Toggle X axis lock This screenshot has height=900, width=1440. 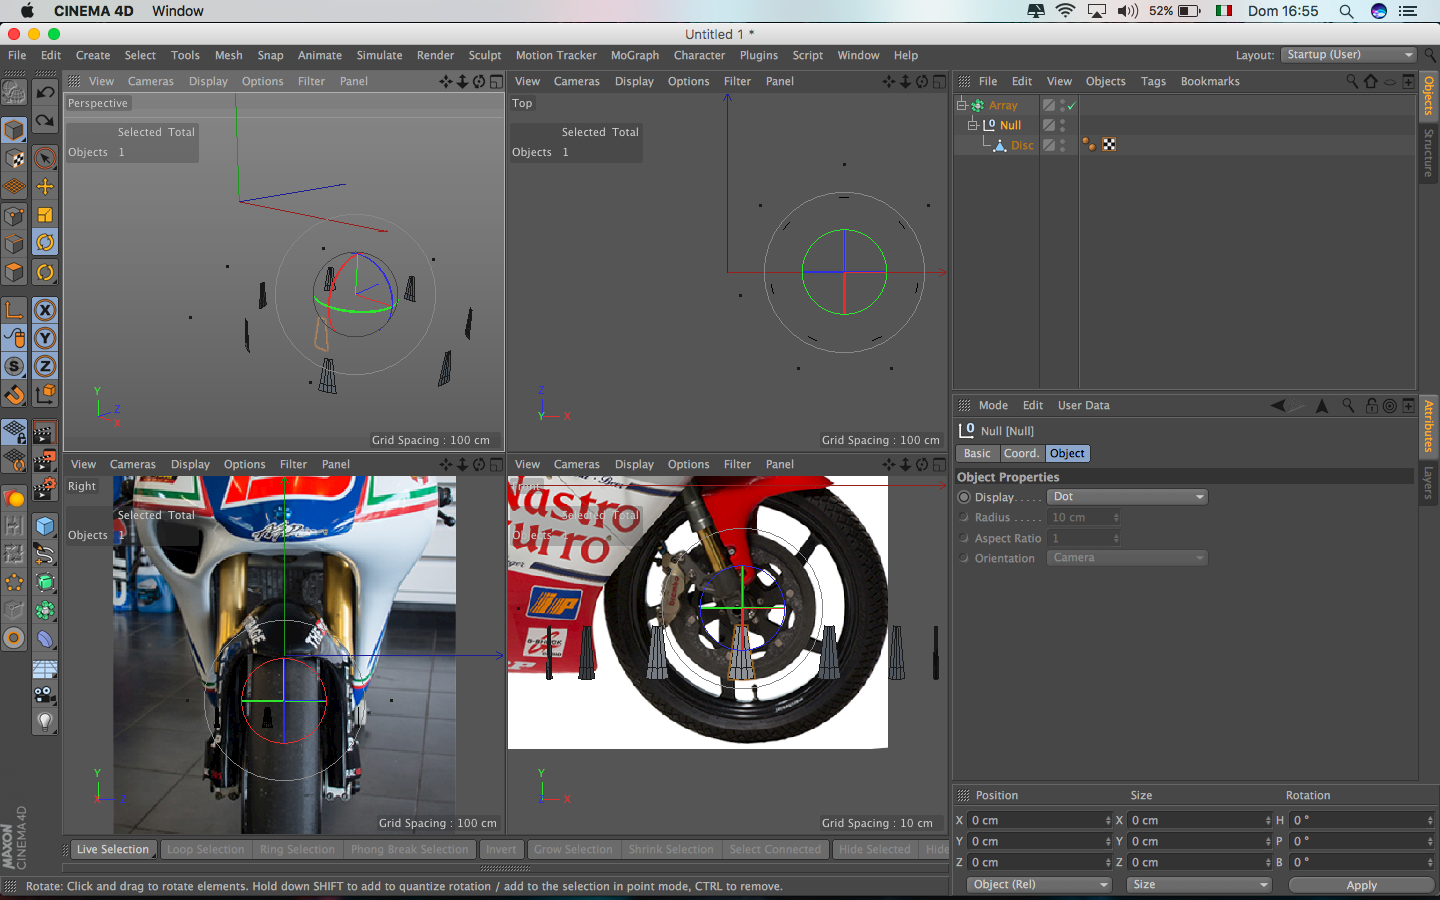[x=45, y=310]
